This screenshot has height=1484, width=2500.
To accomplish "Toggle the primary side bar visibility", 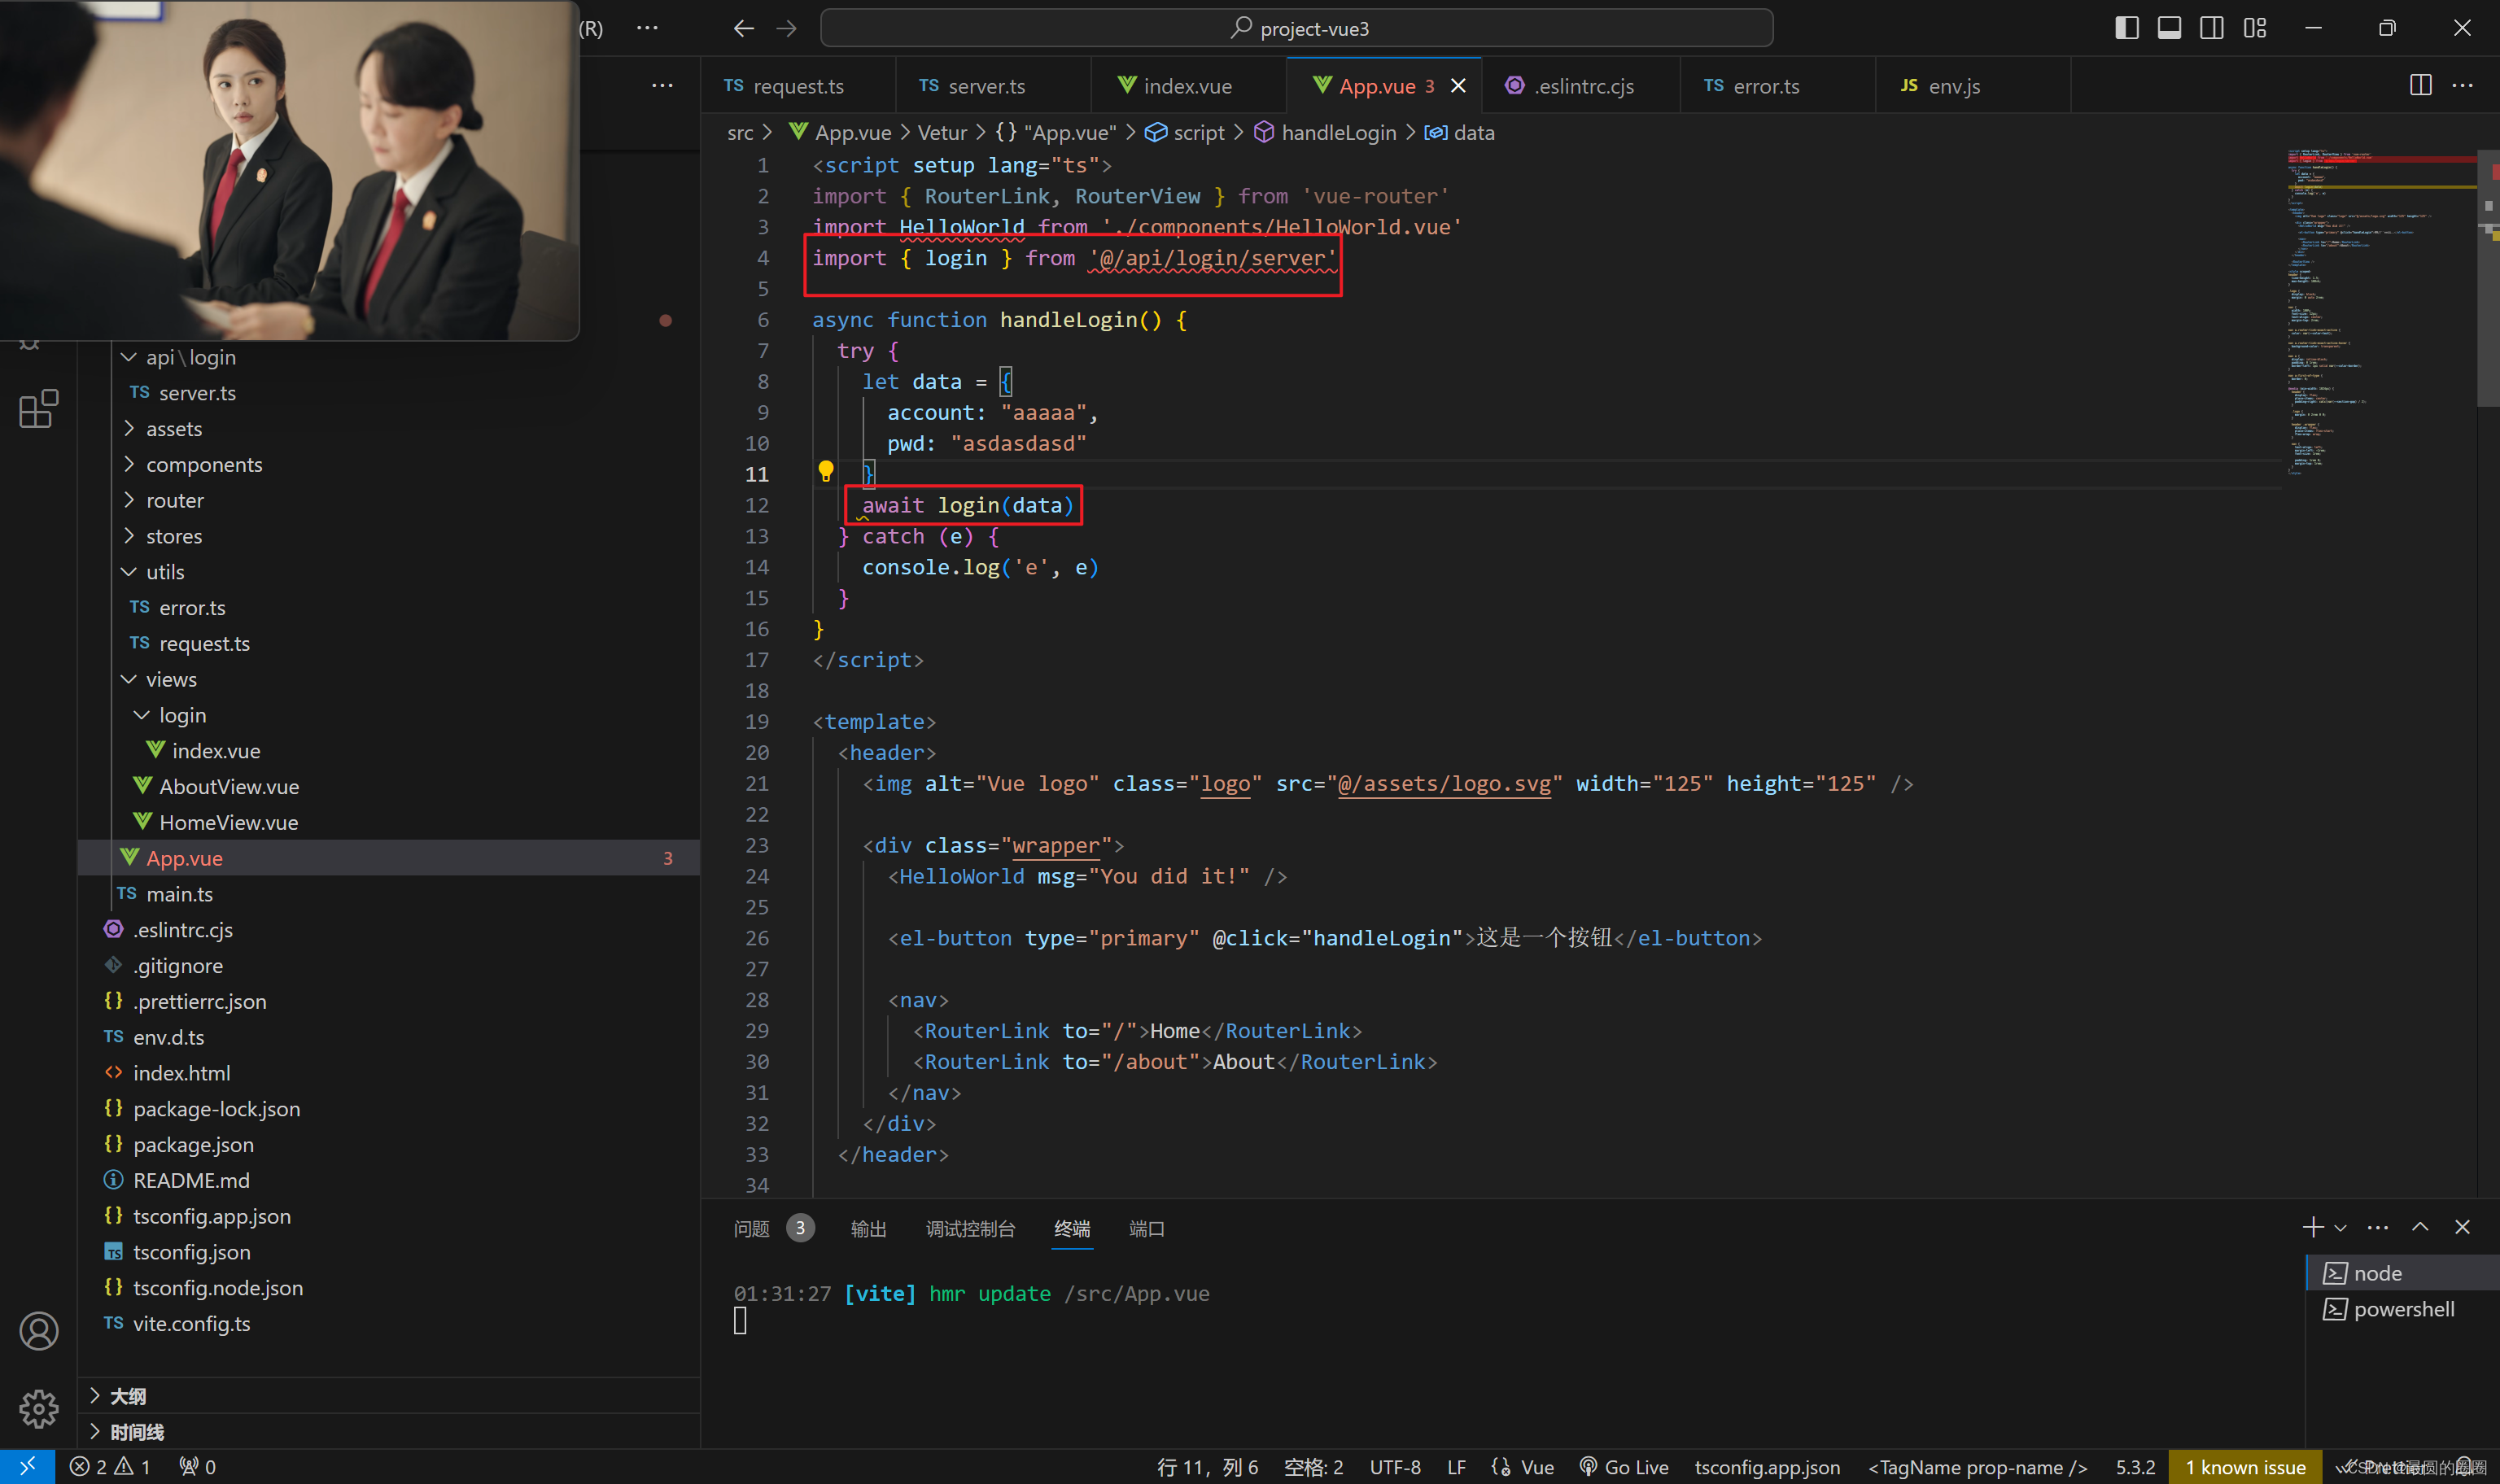I will click(x=2127, y=28).
